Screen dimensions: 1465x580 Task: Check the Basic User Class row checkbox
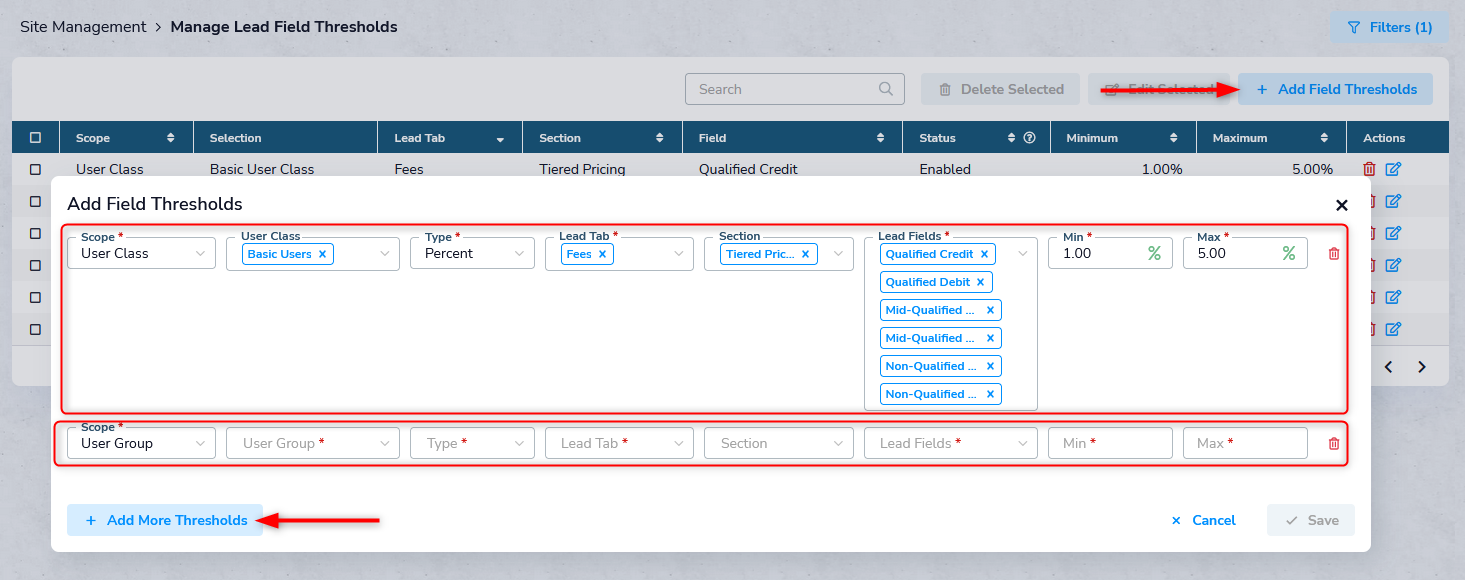36,169
